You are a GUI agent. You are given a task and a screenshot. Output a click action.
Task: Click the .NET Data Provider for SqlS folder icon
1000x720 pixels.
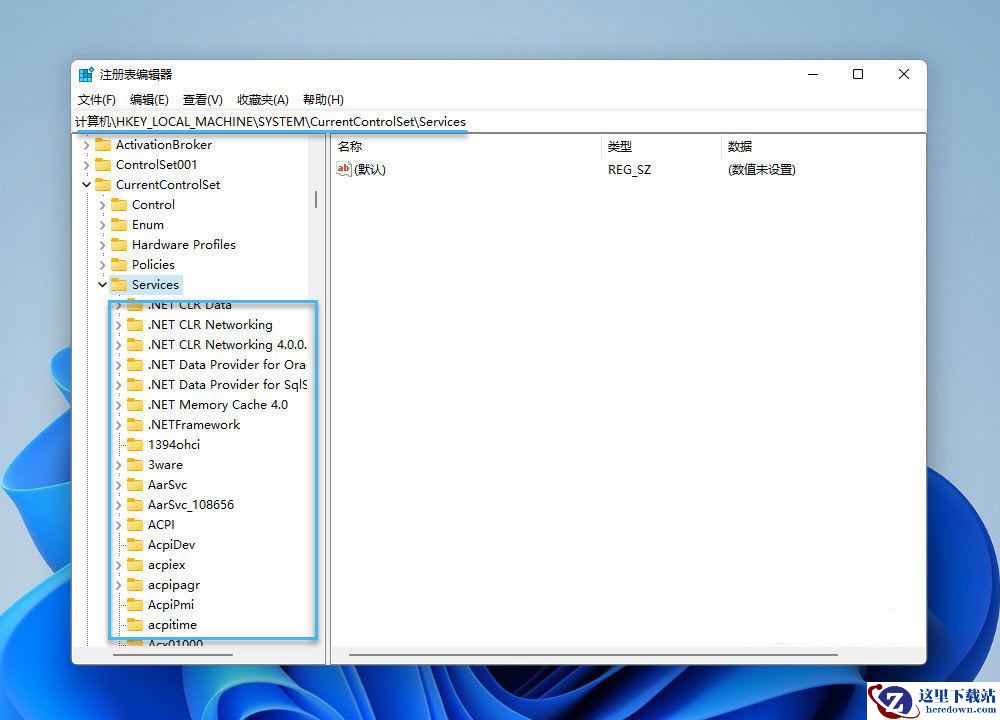135,385
